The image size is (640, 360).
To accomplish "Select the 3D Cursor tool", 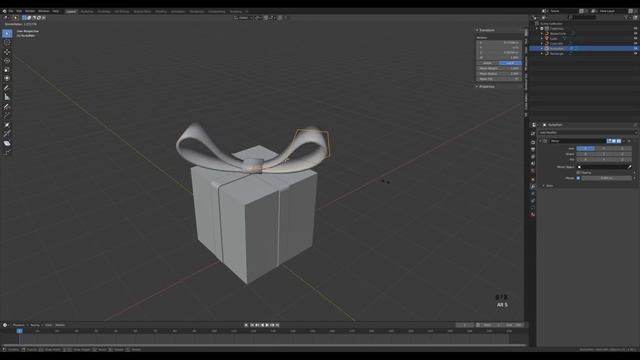I will pyautogui.click(x=7, y=42).
